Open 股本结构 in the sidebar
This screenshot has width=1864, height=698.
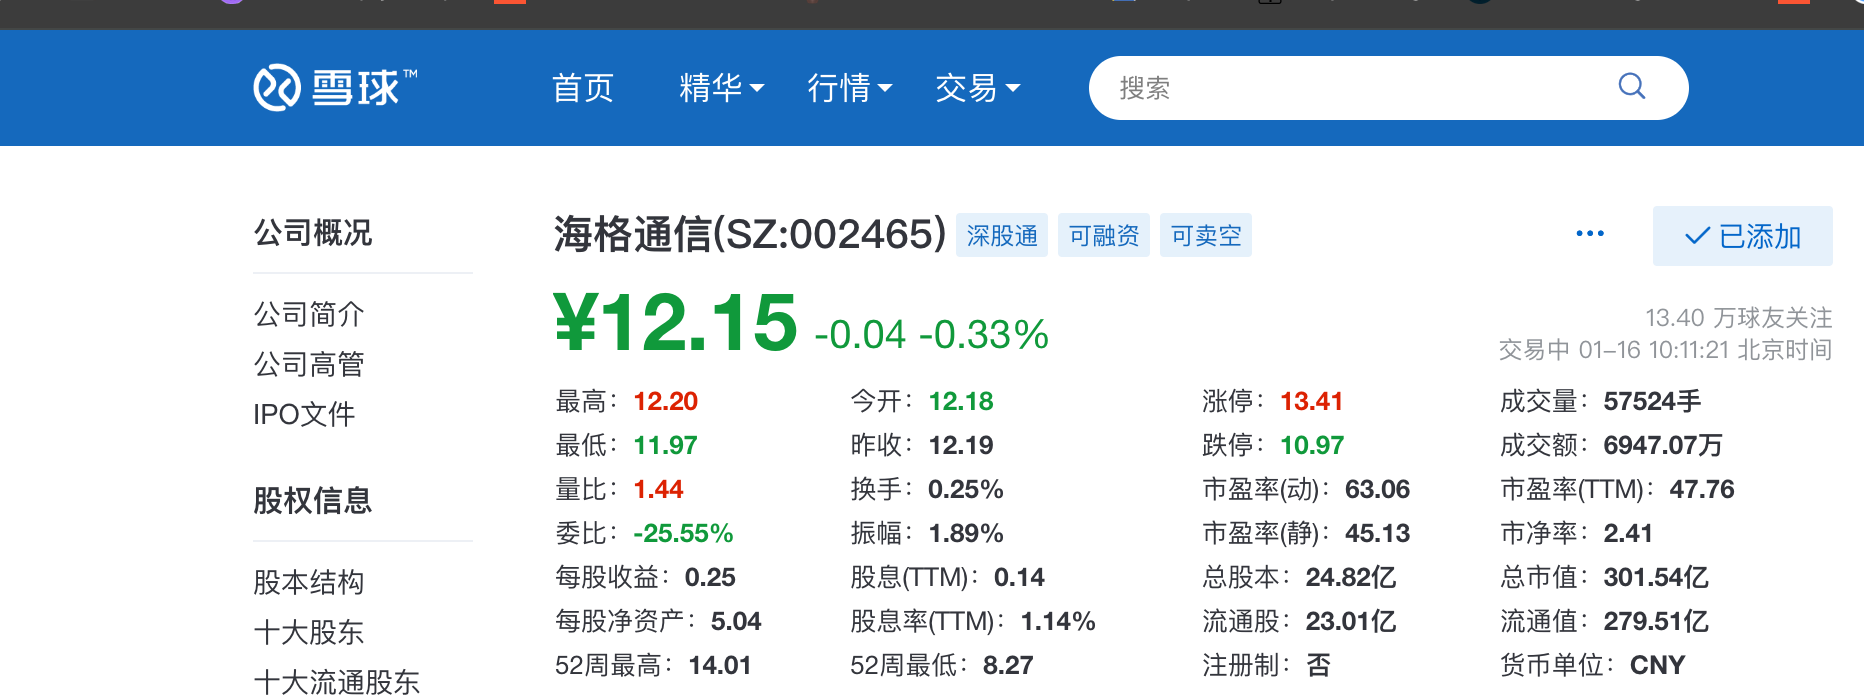click(x=309, y=582)
